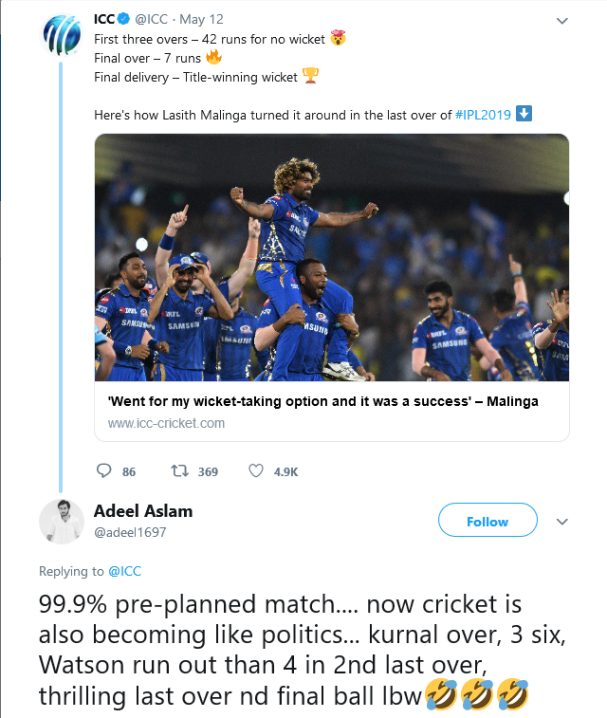
Task: Open the 'Went for my wicket-taking option' headline
Action: click(323, 402)
